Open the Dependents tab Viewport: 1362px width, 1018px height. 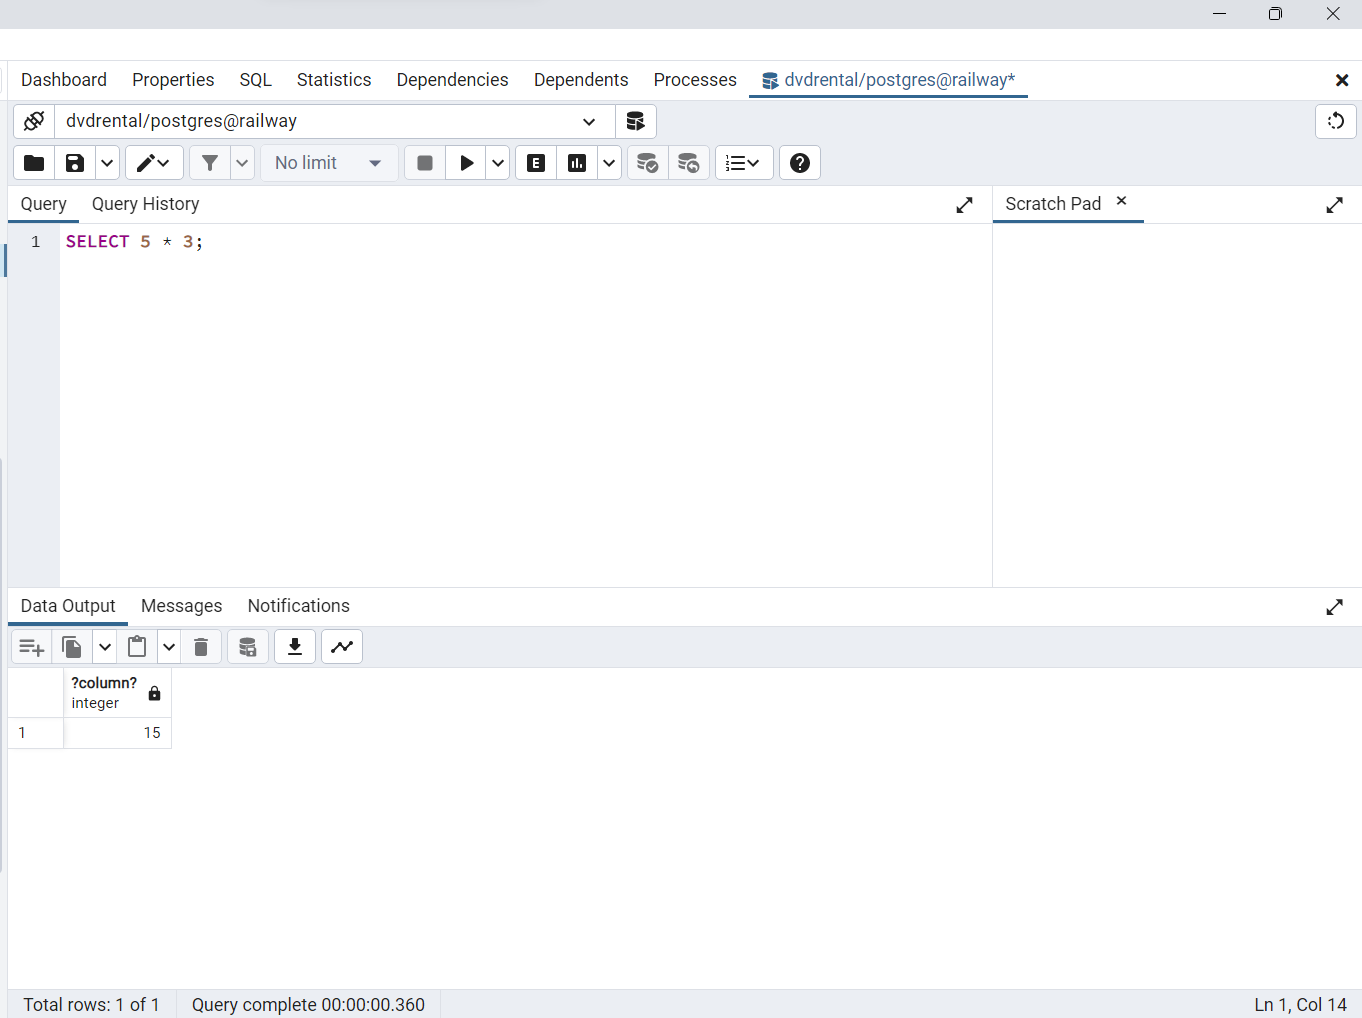pyautogui.click(x=581, y=80)
